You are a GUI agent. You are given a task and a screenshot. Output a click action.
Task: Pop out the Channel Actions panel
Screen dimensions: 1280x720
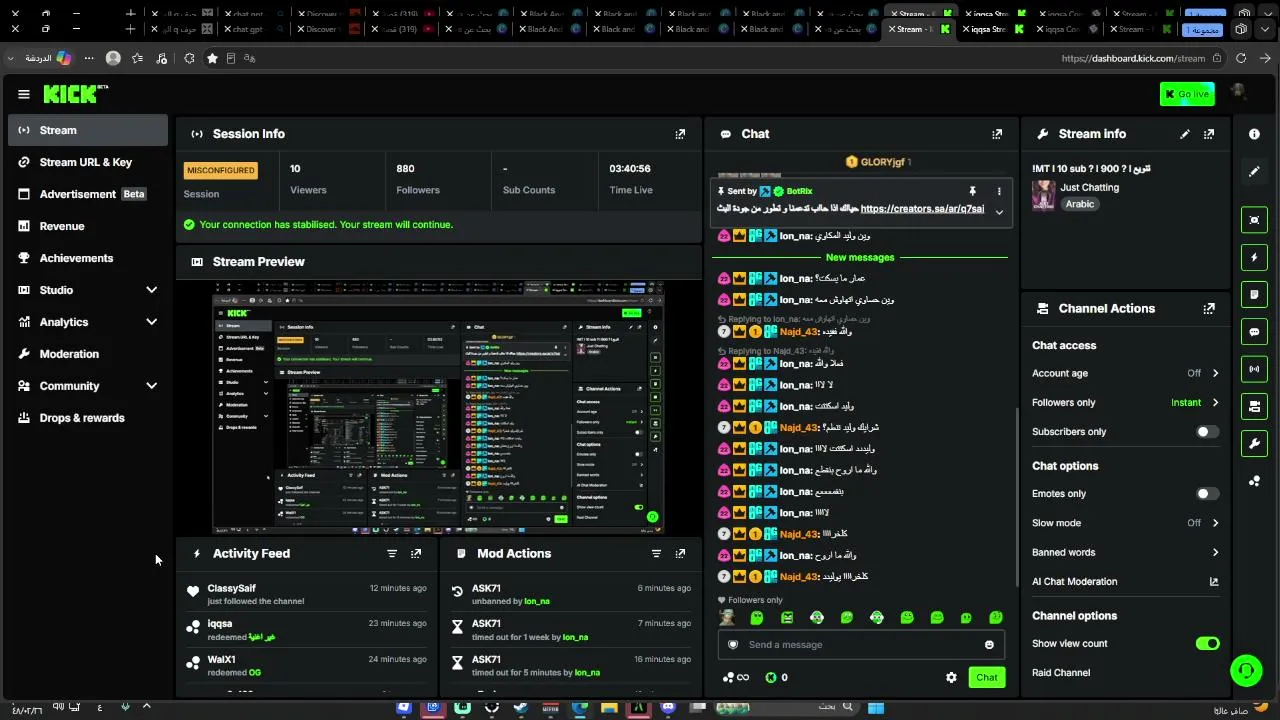[x=1209, y=309]
